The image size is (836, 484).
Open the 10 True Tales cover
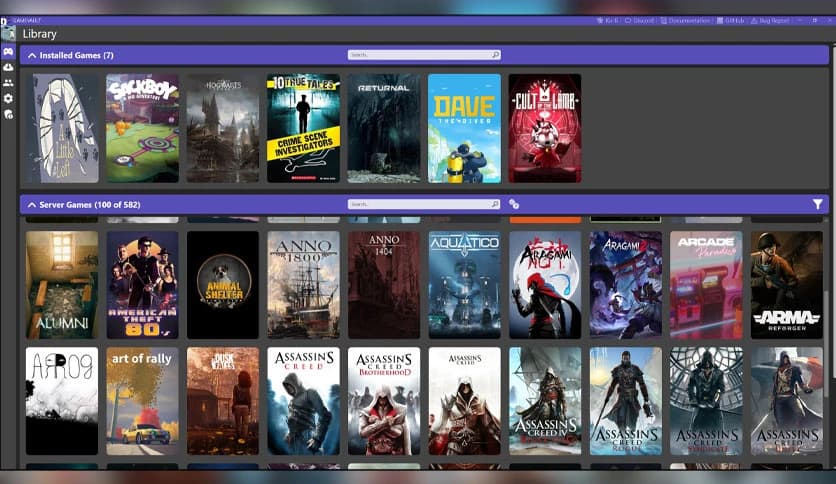303,128
